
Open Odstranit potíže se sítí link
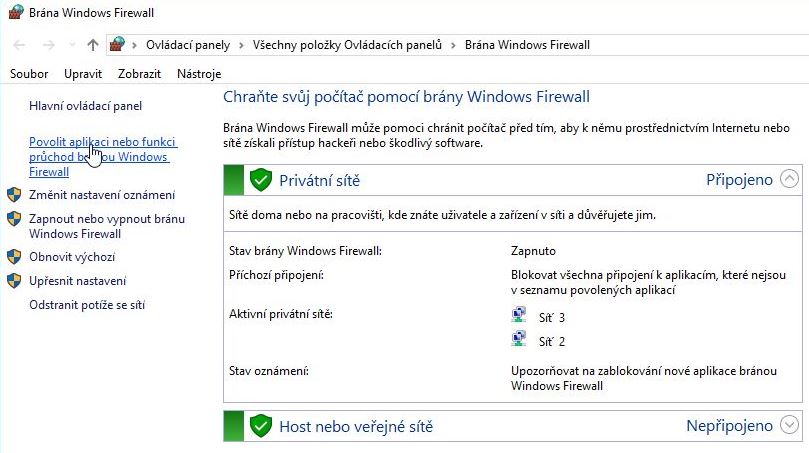[87, 305]
